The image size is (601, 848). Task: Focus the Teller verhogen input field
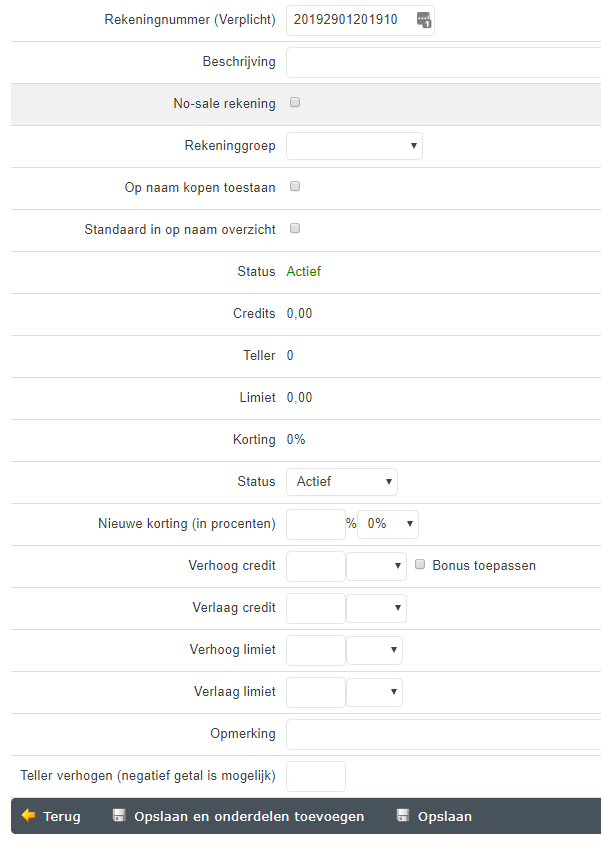click(x=315, y=776)
